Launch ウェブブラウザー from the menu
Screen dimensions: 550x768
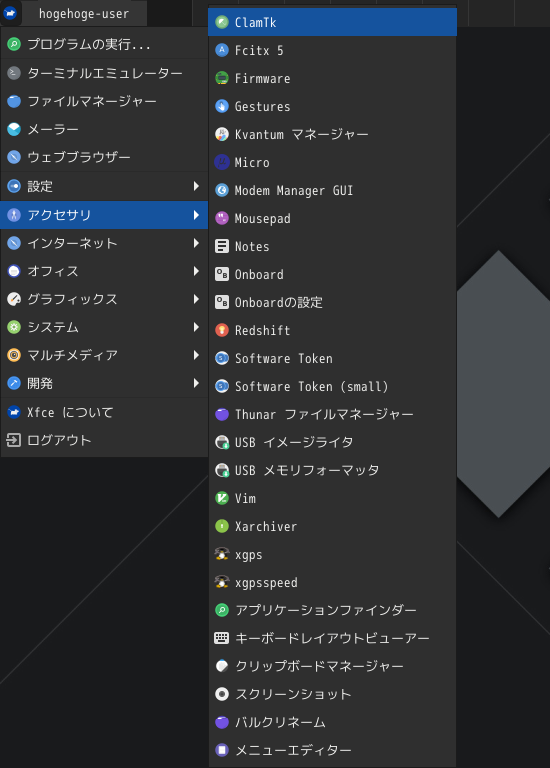(104, 157)
